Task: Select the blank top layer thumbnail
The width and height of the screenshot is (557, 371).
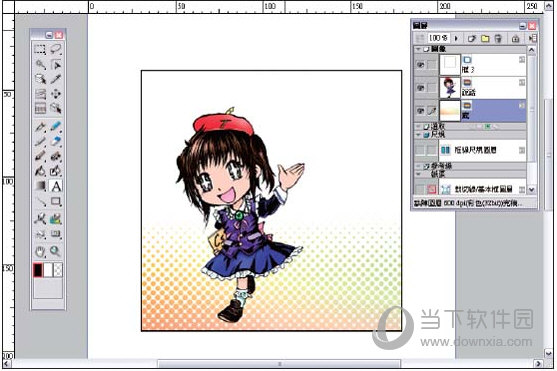Action: pyautogui.click(x=450, y=65)
